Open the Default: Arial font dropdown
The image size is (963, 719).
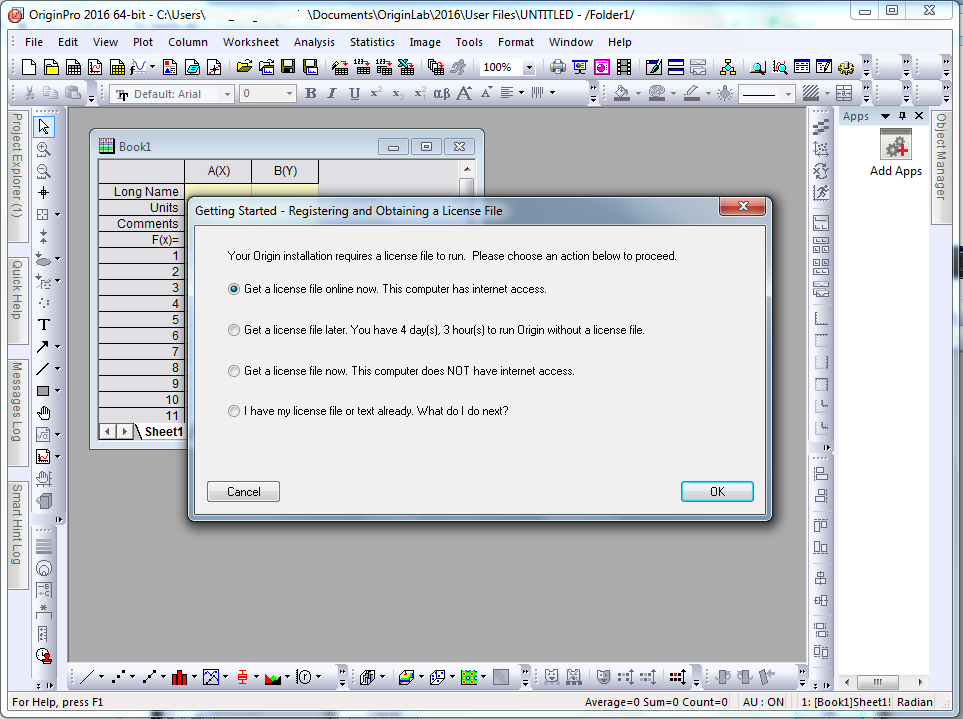coord(227,94)
